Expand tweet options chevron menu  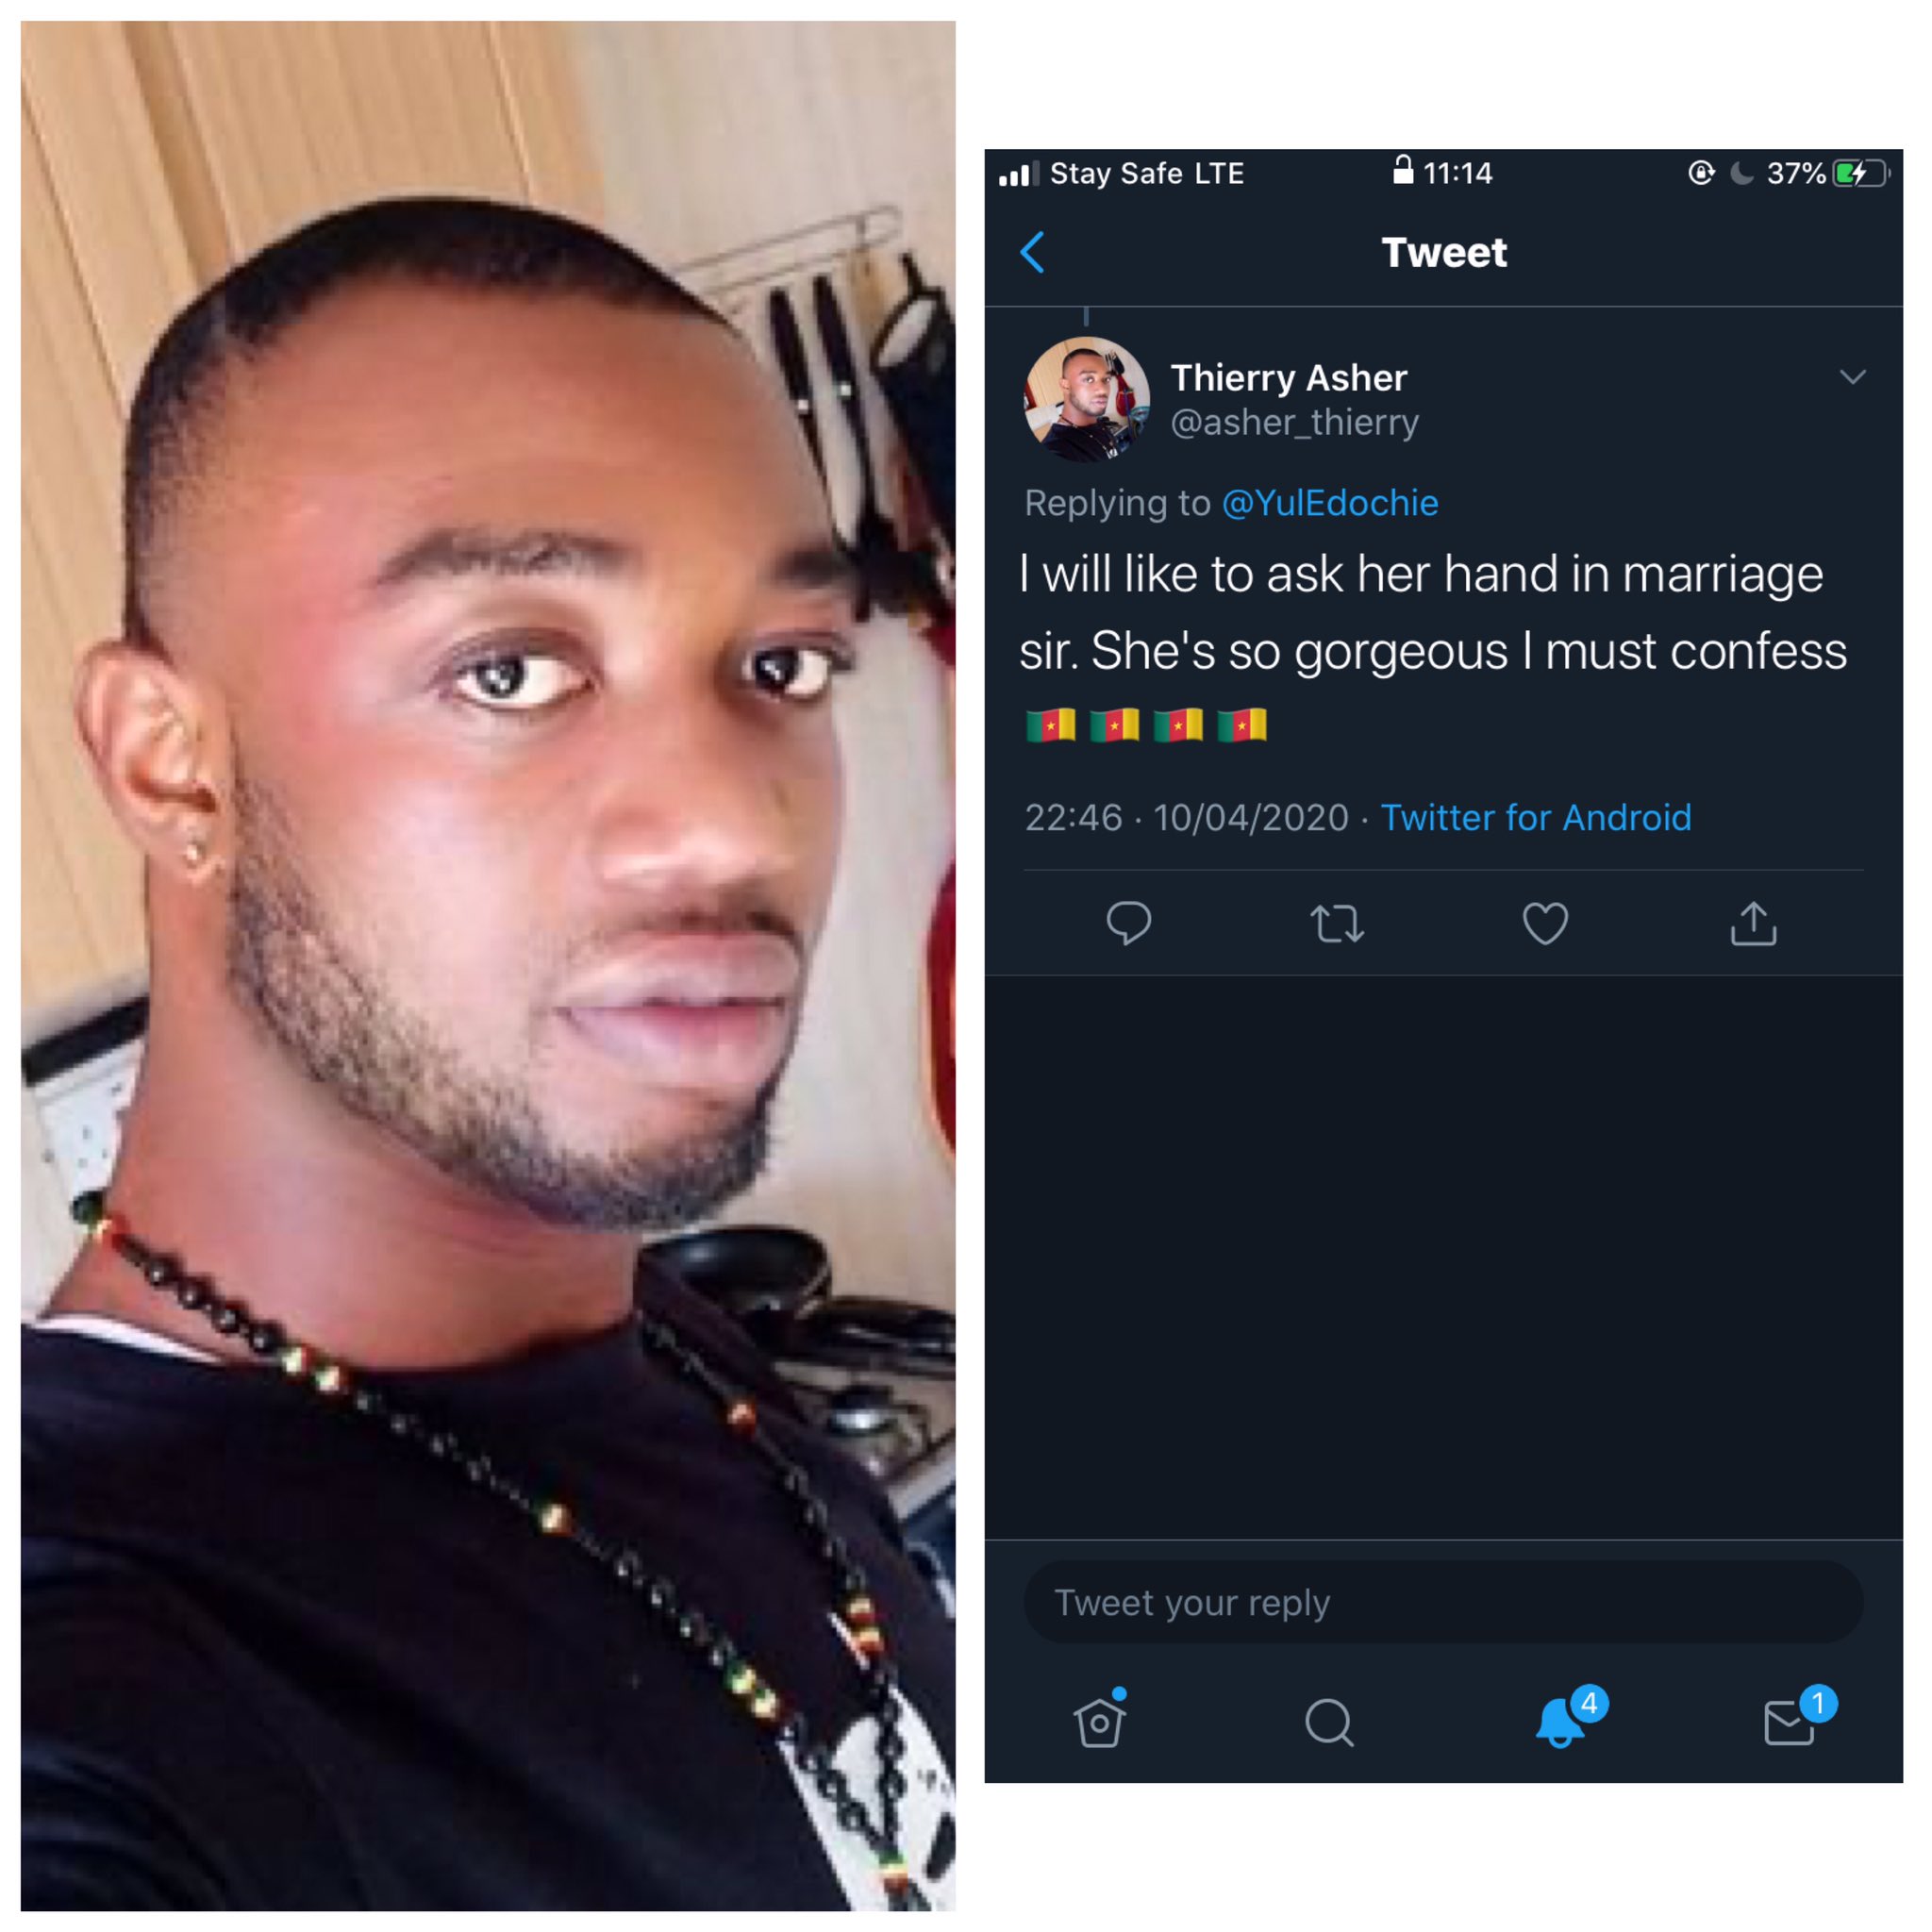[x=1852, y=377]
